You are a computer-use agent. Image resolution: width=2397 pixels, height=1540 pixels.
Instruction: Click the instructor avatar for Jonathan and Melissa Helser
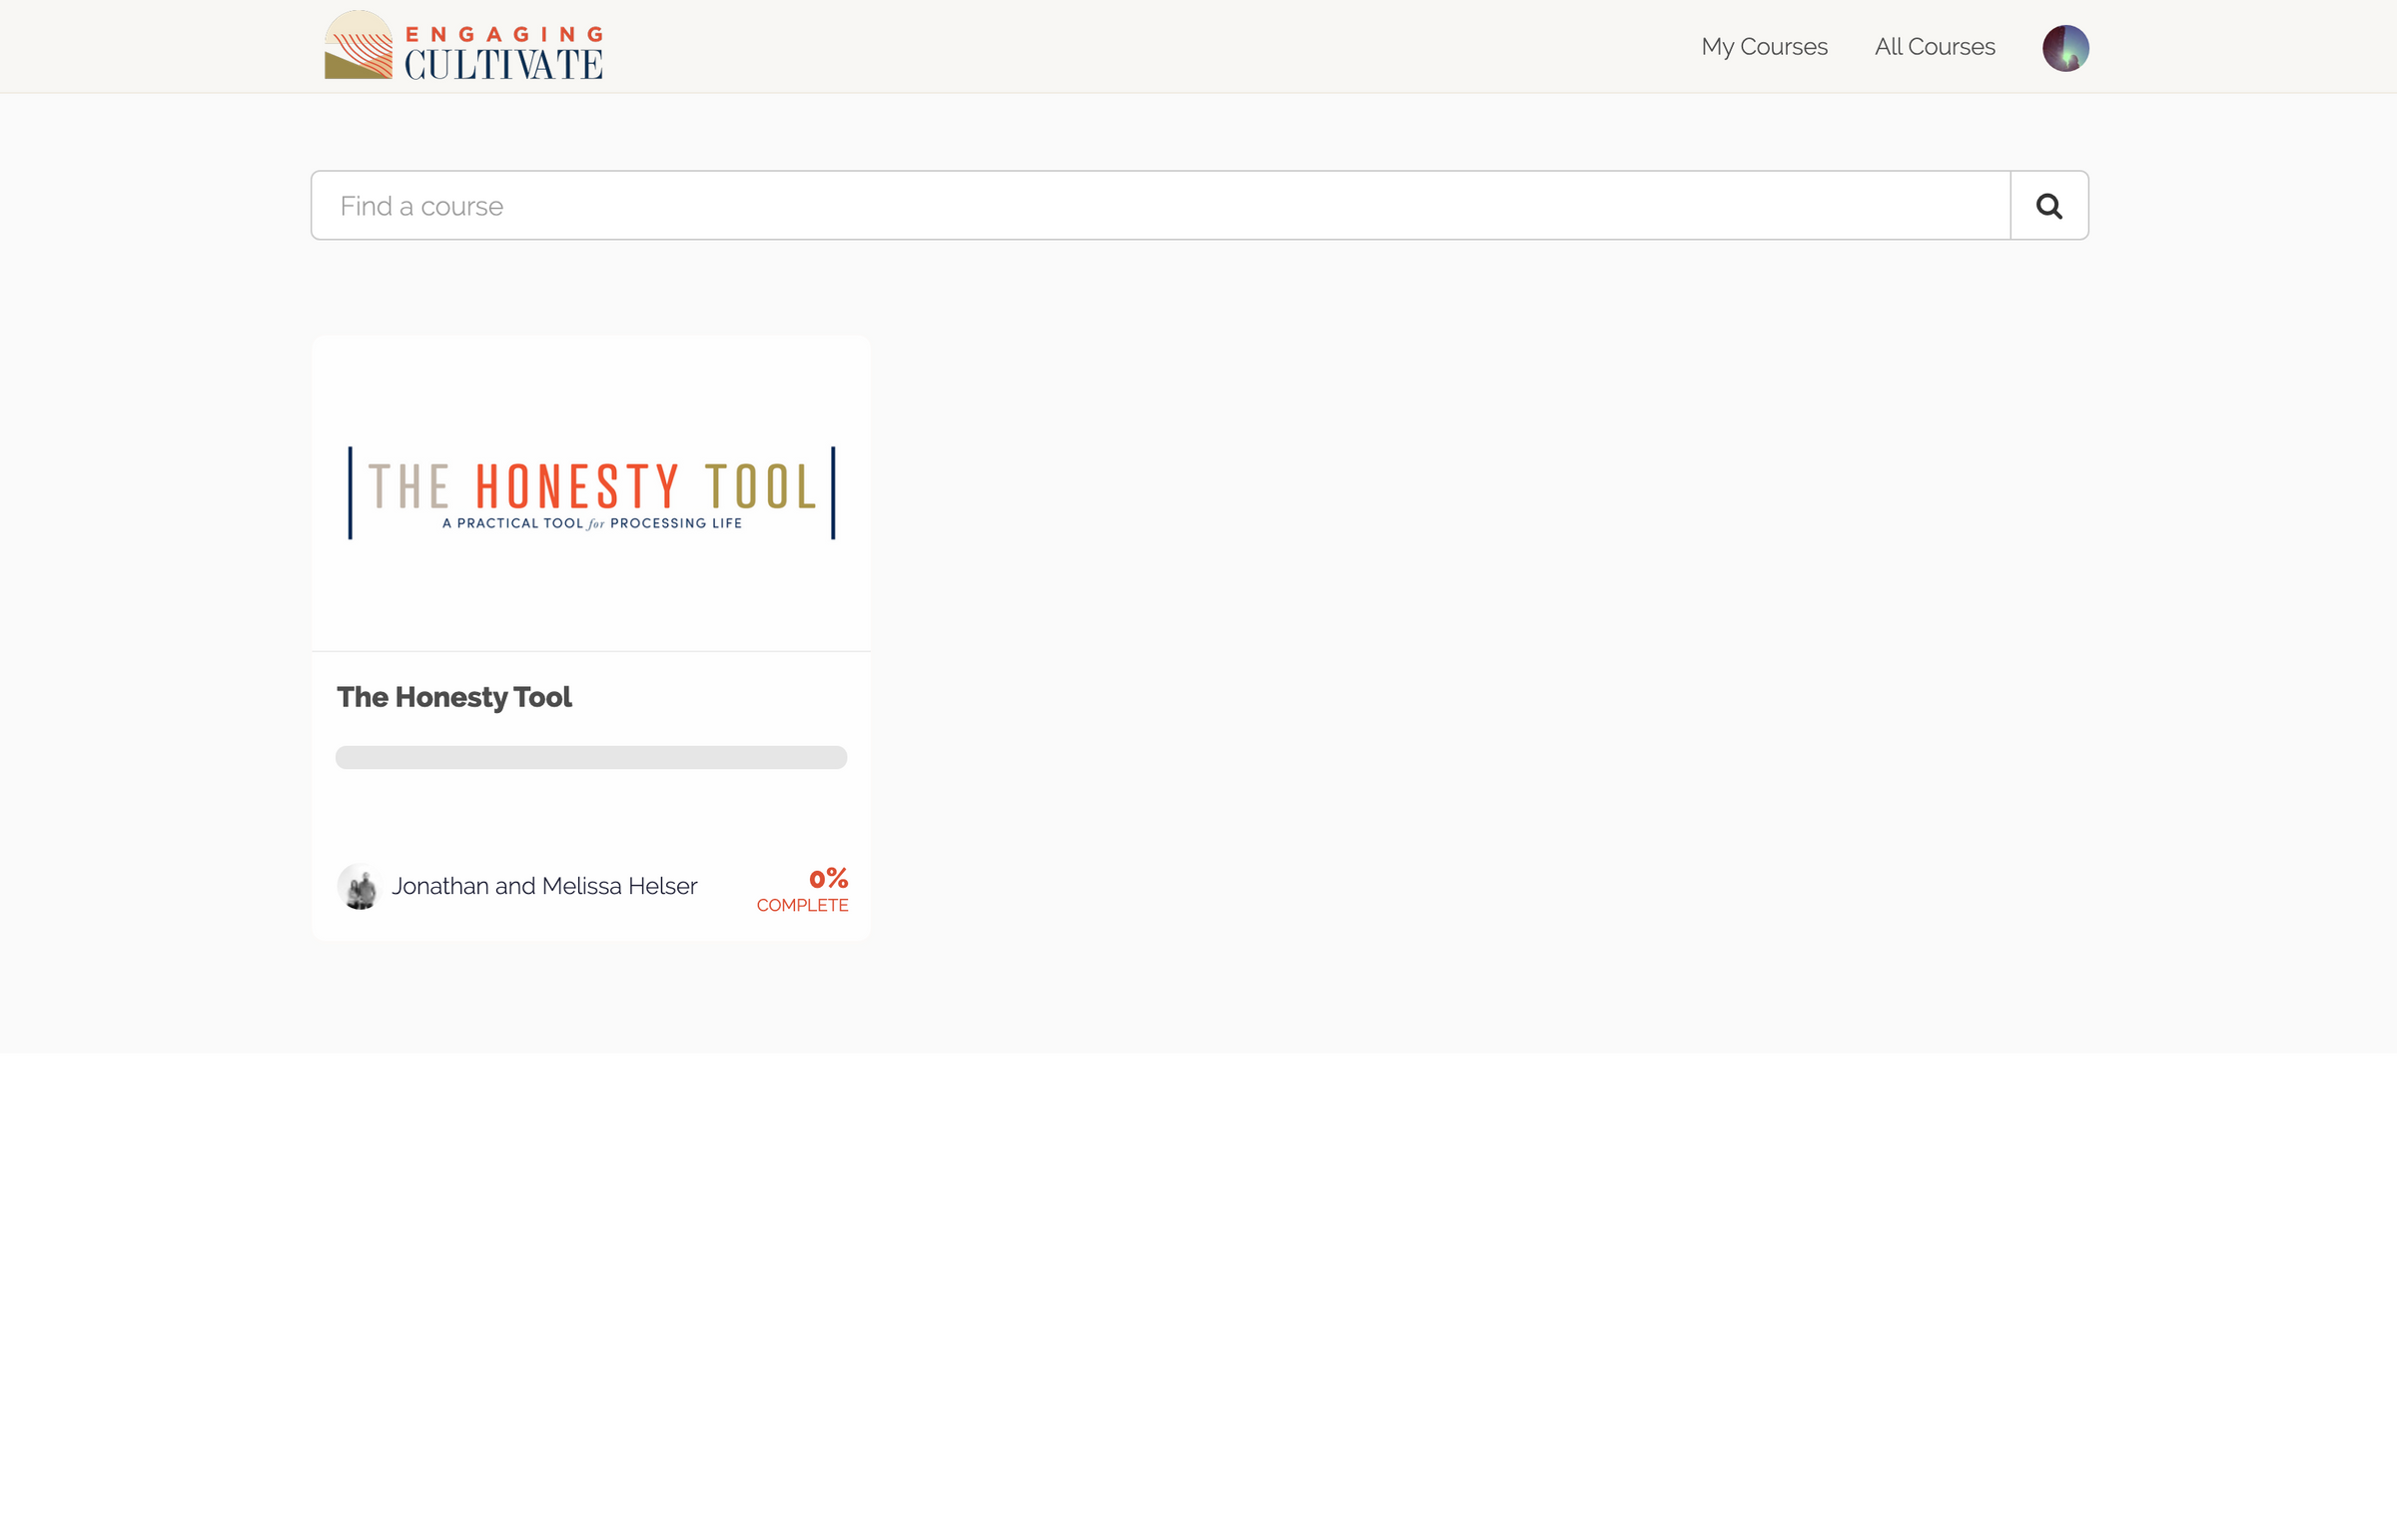(359, 886)
